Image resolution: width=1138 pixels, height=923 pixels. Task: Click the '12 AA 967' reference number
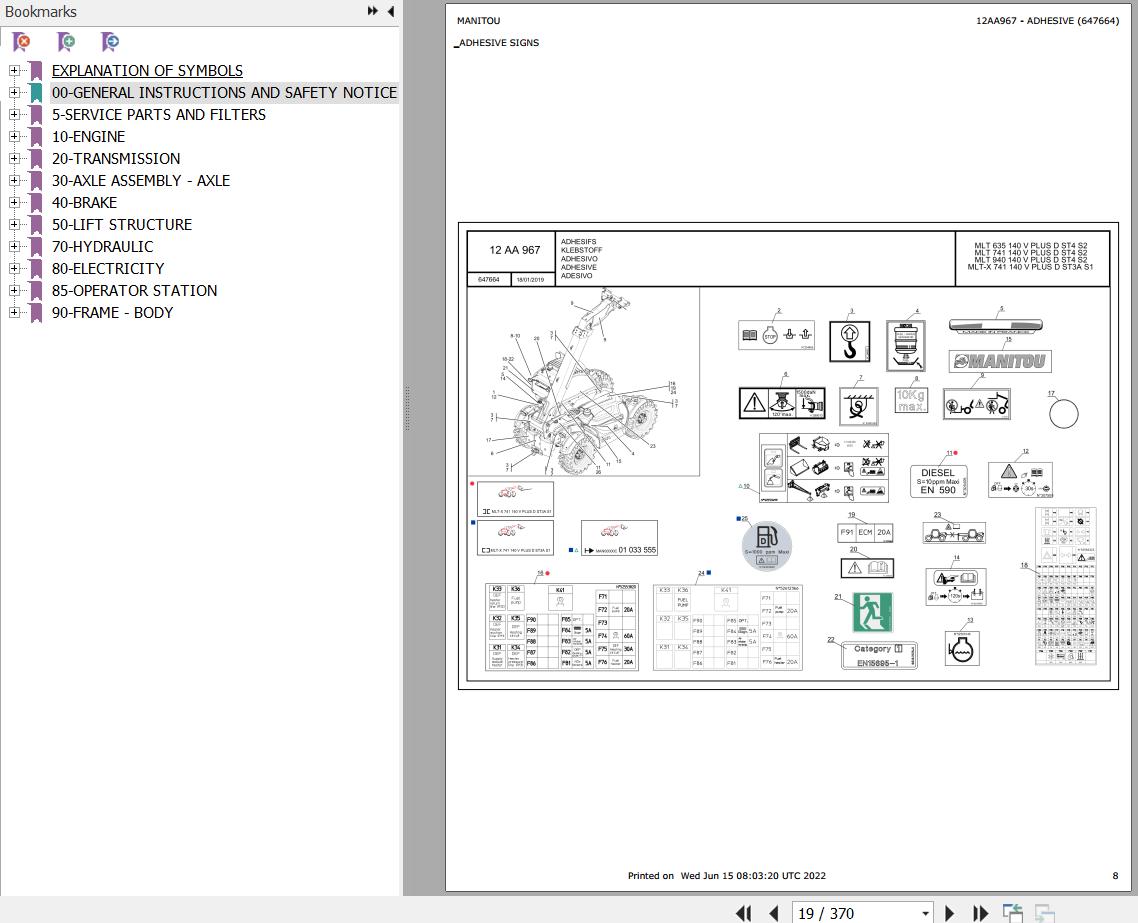pyautogui.click(x=515, y=250)
